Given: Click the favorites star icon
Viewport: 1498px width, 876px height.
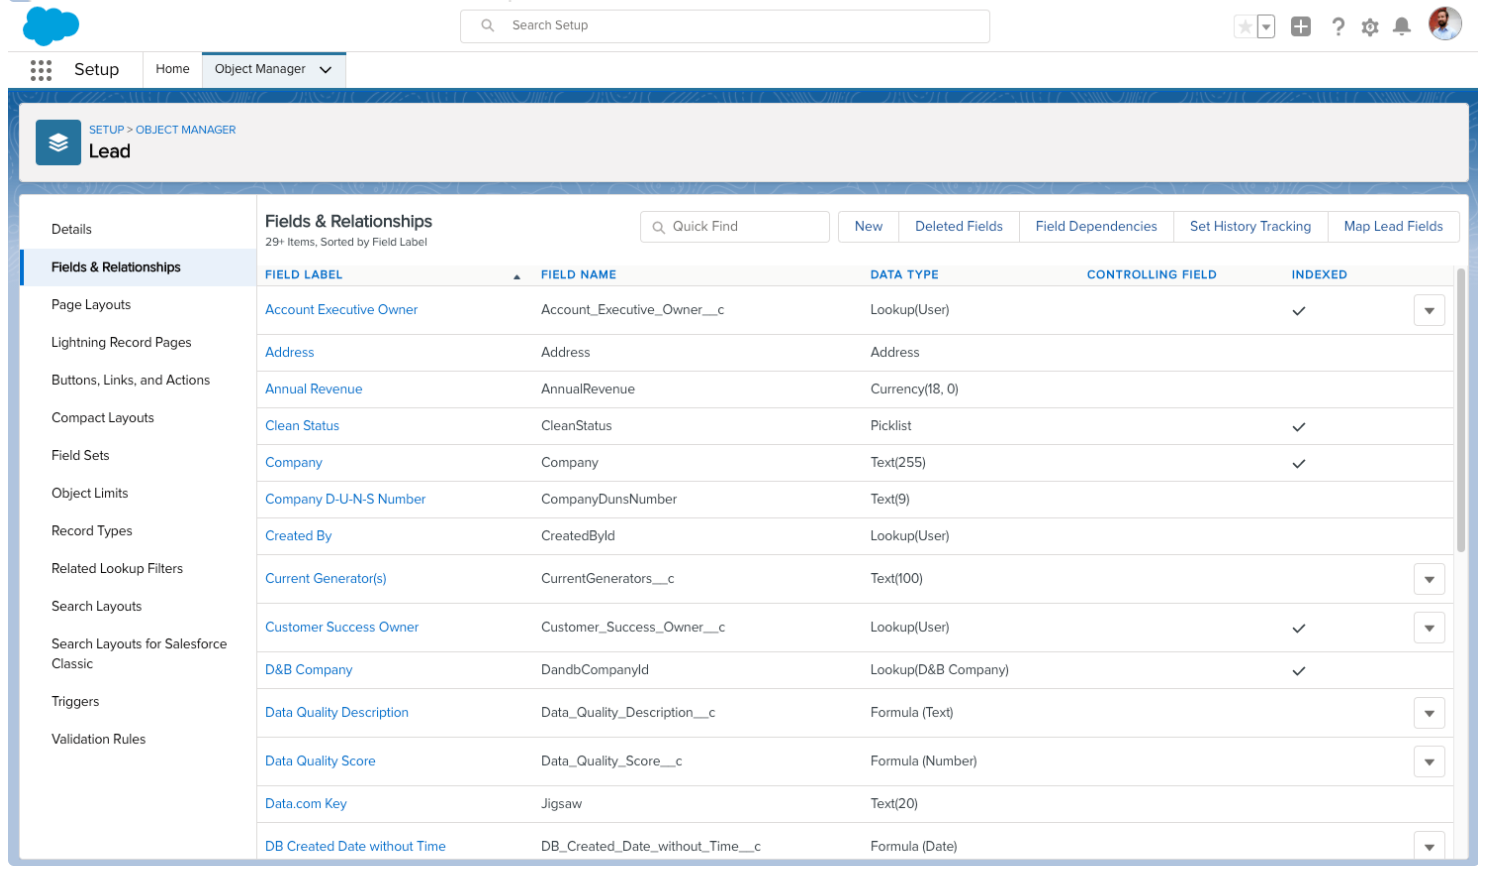Looking at the screenshot, I should [1244, 27].
